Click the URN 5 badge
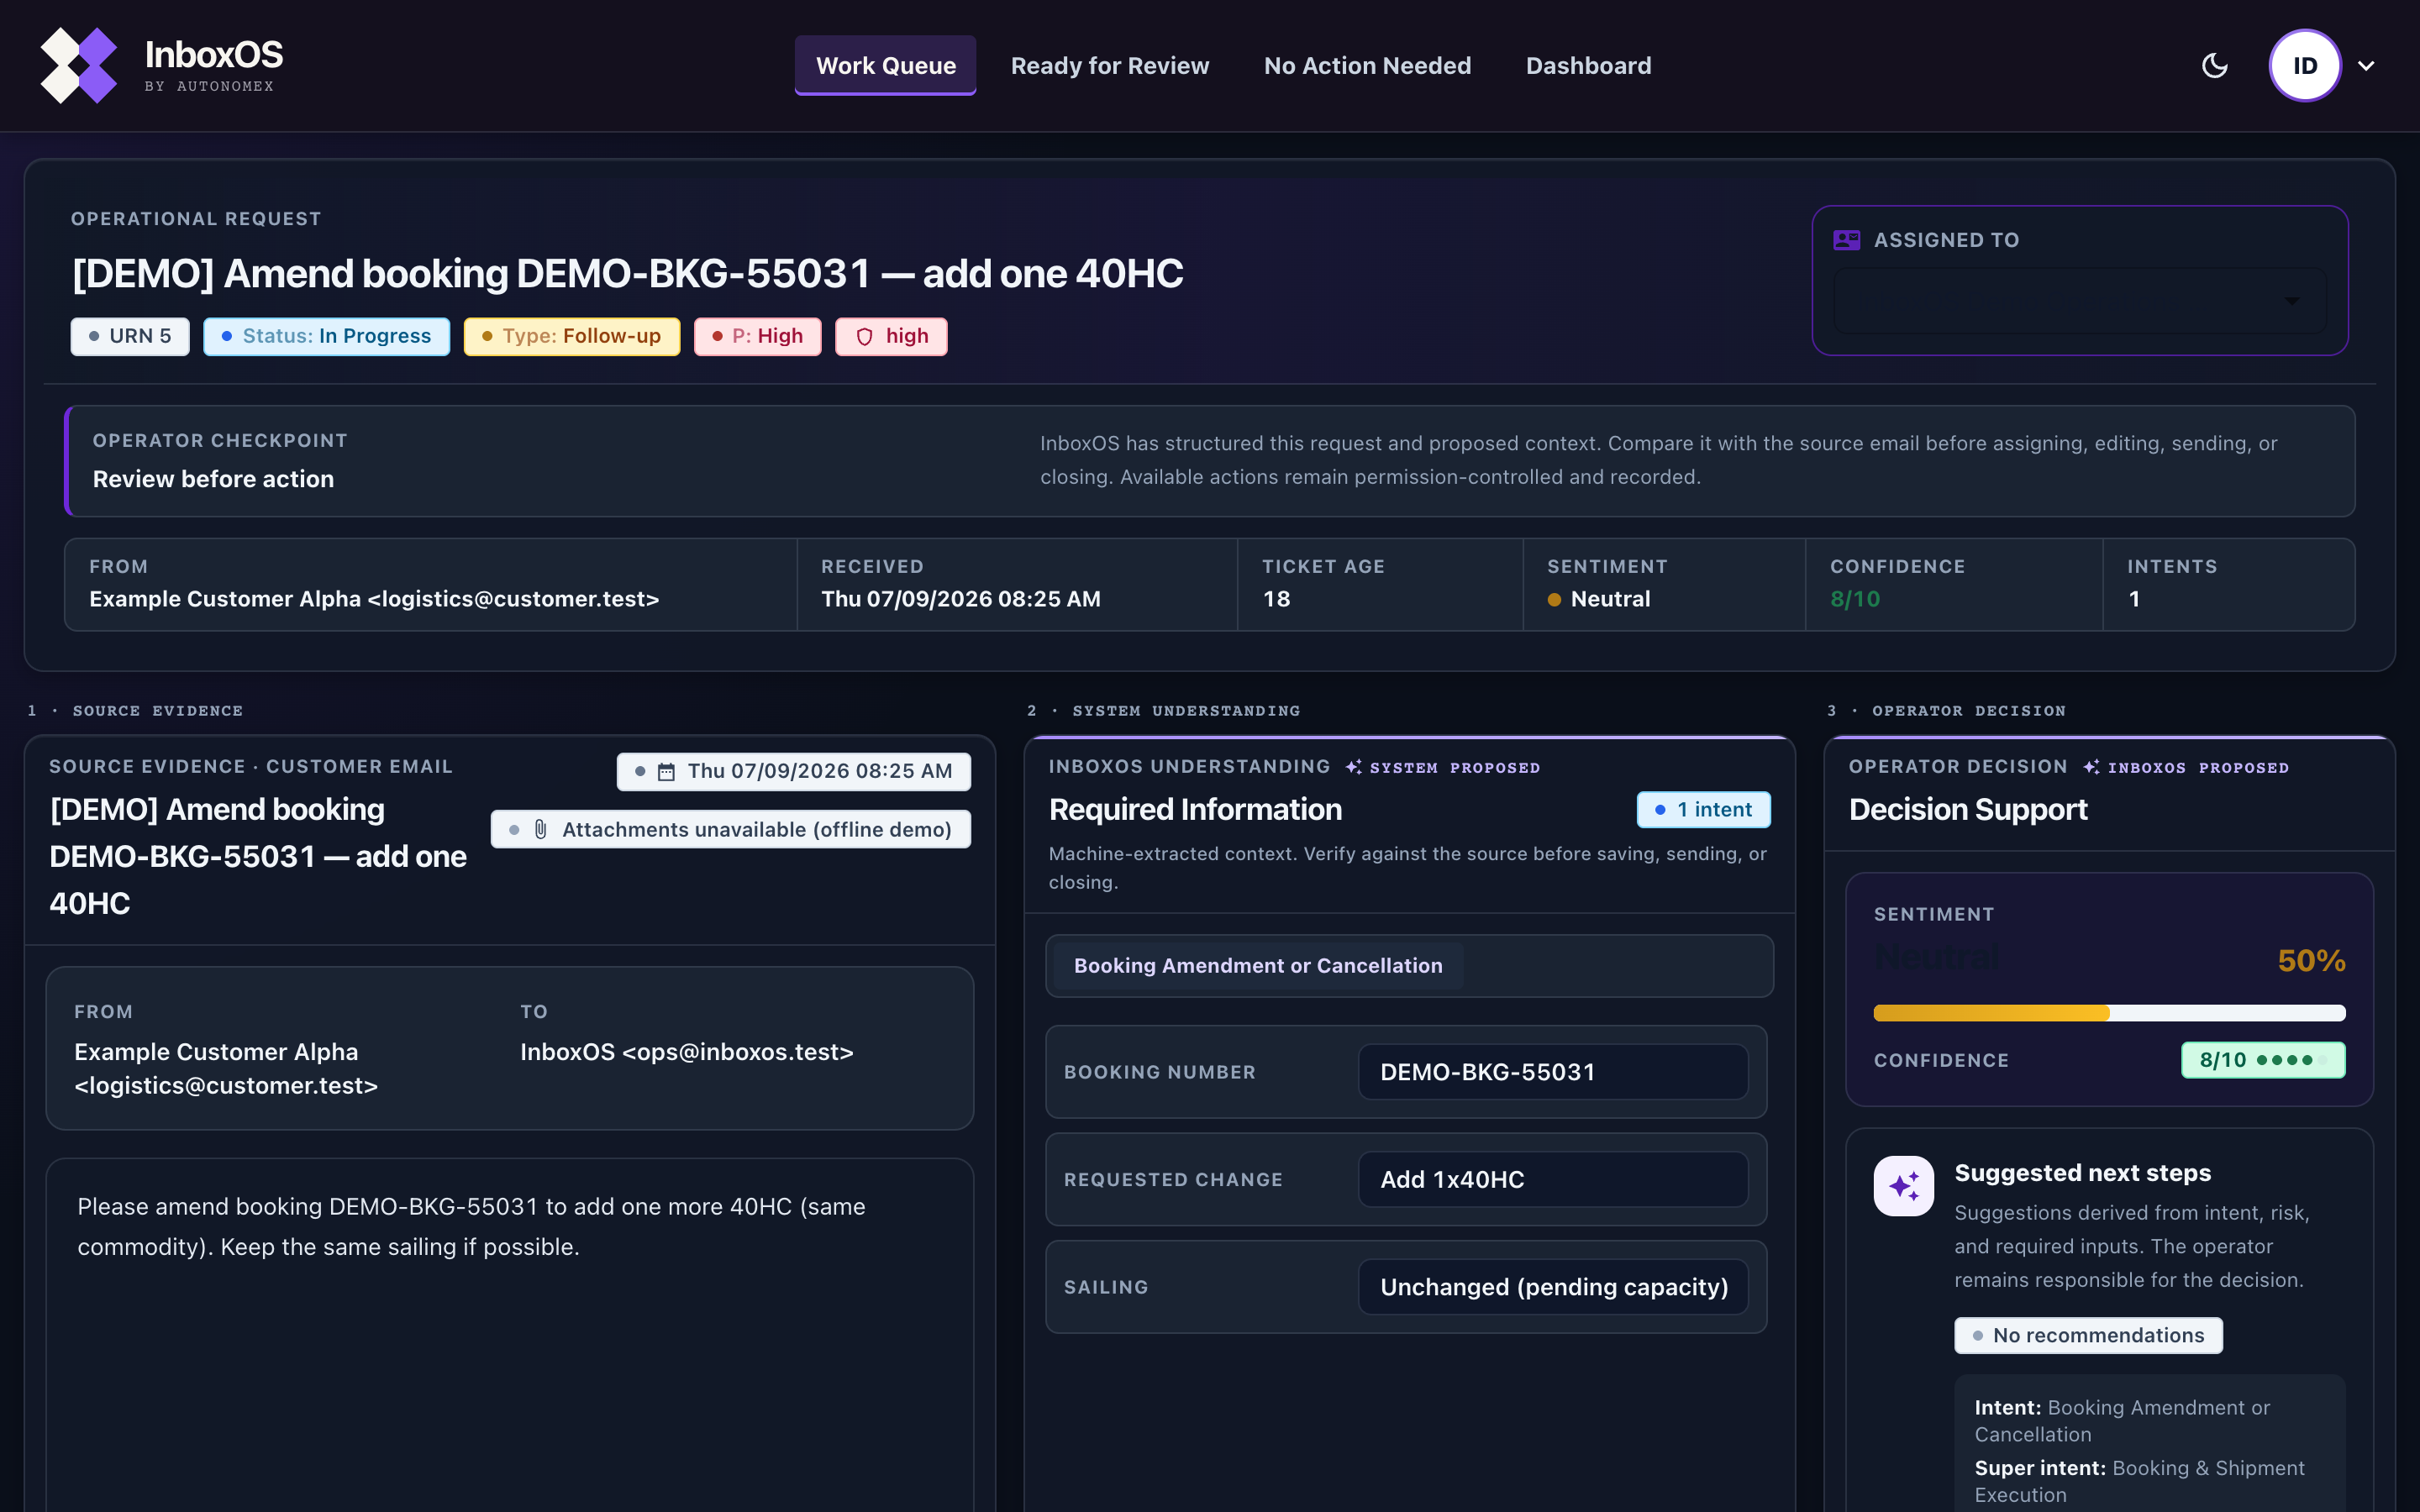 click(130, 336)
